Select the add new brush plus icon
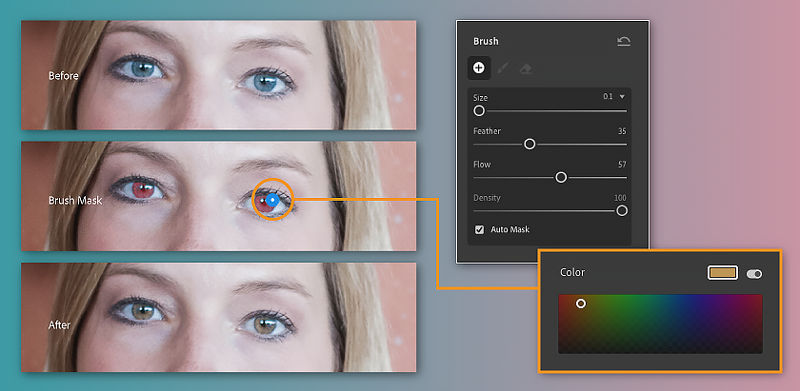The width and height of the screenshot is (800, 391). [479, 68]
